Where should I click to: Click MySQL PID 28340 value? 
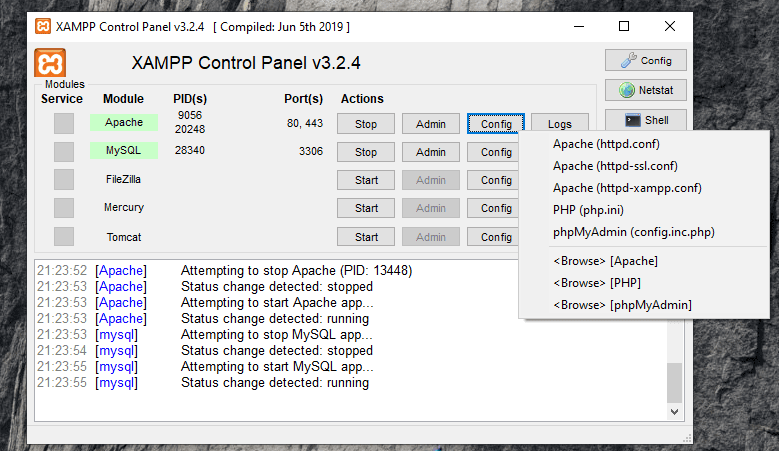click(189, 150)
